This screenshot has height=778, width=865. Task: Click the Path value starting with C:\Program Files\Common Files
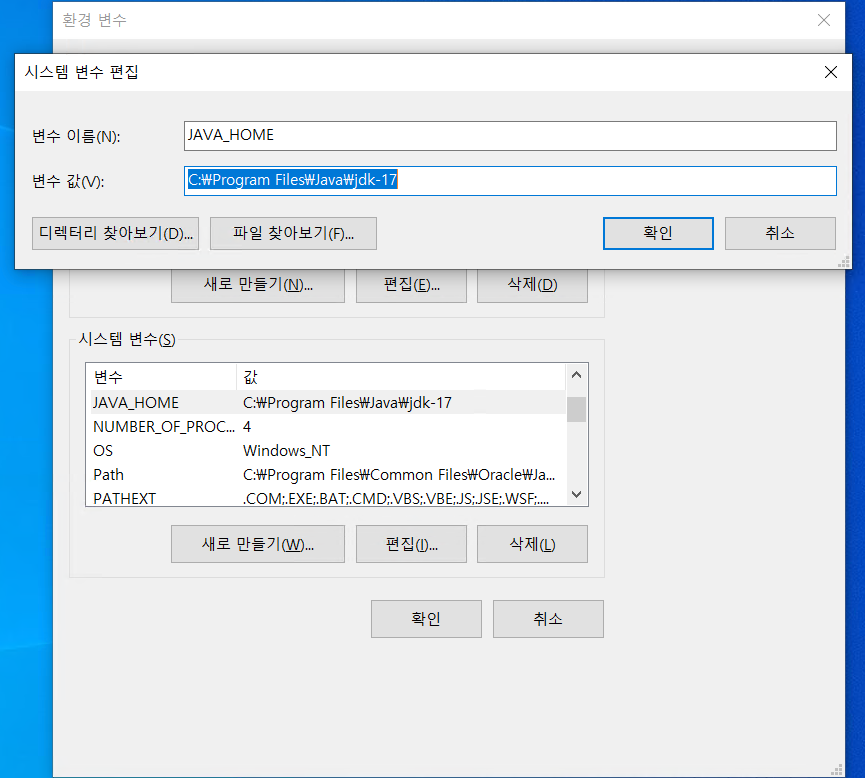pos(399,475)
